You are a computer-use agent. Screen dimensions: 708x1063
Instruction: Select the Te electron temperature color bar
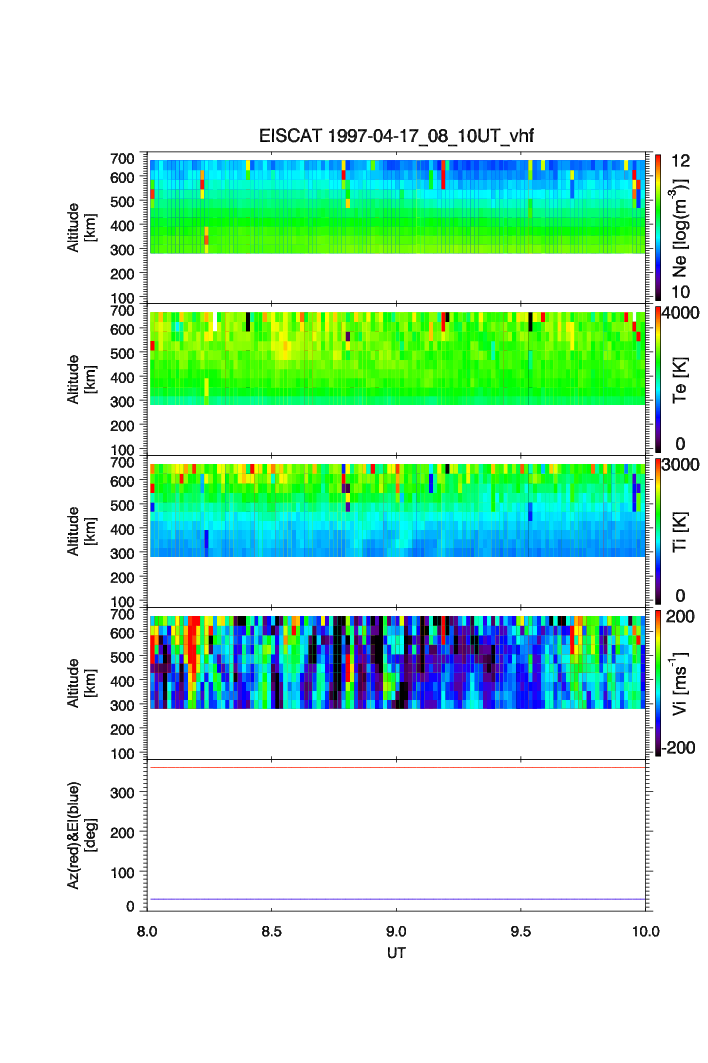pos(658,379)
